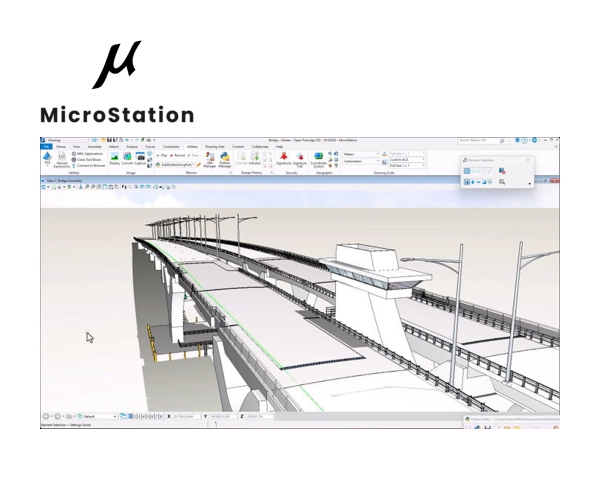The image size is (600, 477).
Task: Click the X coordinate field
Action: (186, 416)
